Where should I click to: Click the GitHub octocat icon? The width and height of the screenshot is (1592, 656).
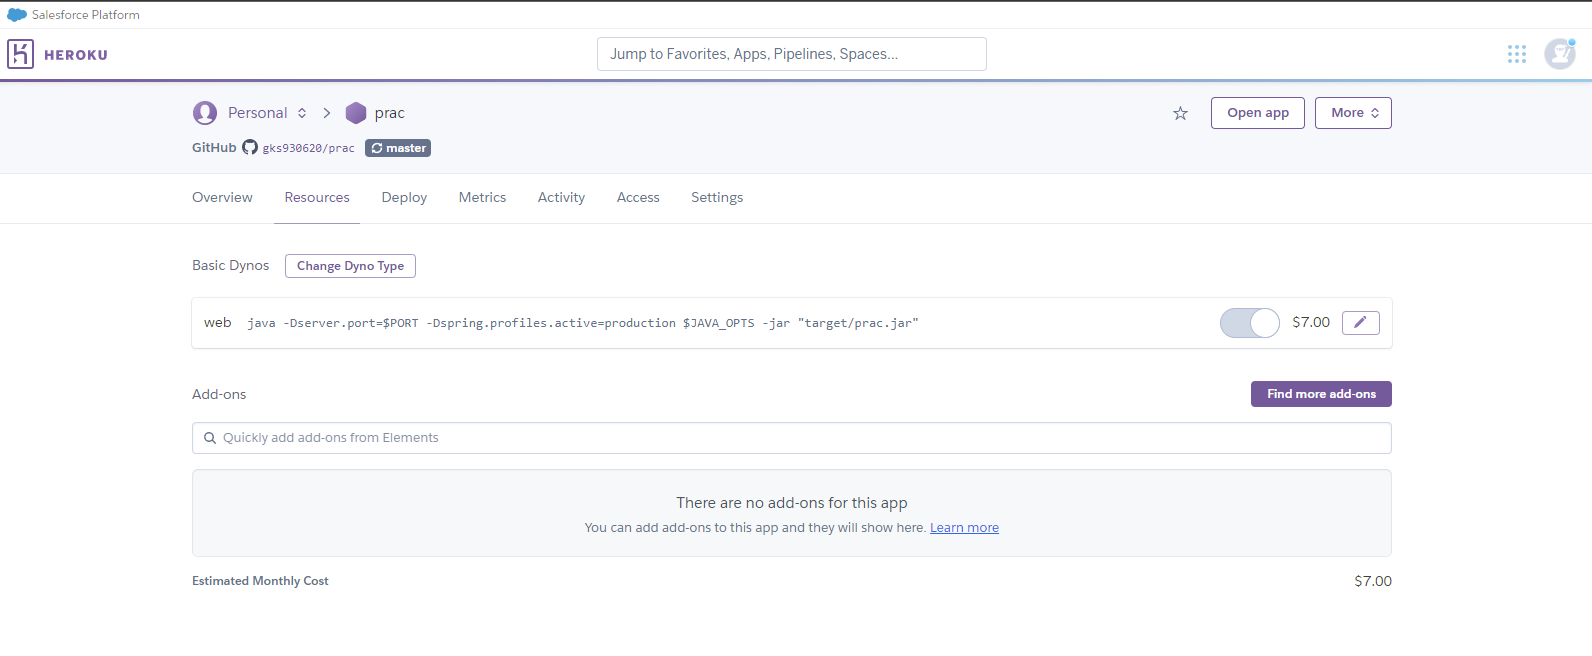coord(250,148)
